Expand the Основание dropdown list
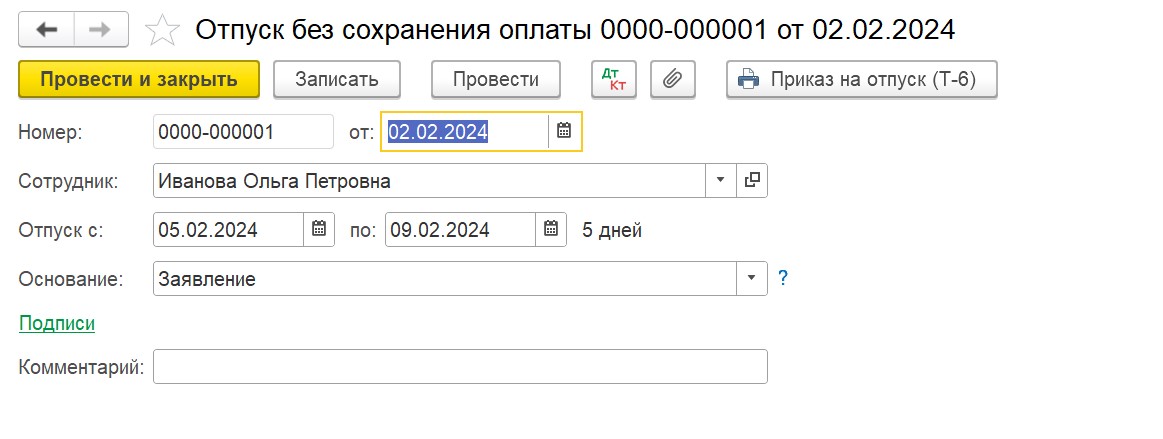 click(752, 278)
